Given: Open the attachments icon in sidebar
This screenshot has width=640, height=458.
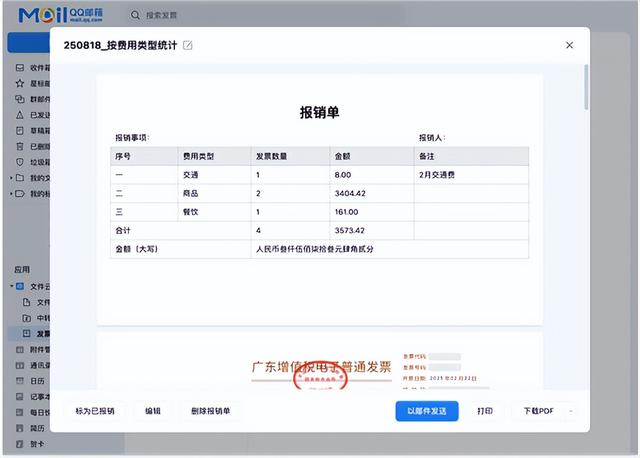Looking at the screenshot, I should coord(20,349).
